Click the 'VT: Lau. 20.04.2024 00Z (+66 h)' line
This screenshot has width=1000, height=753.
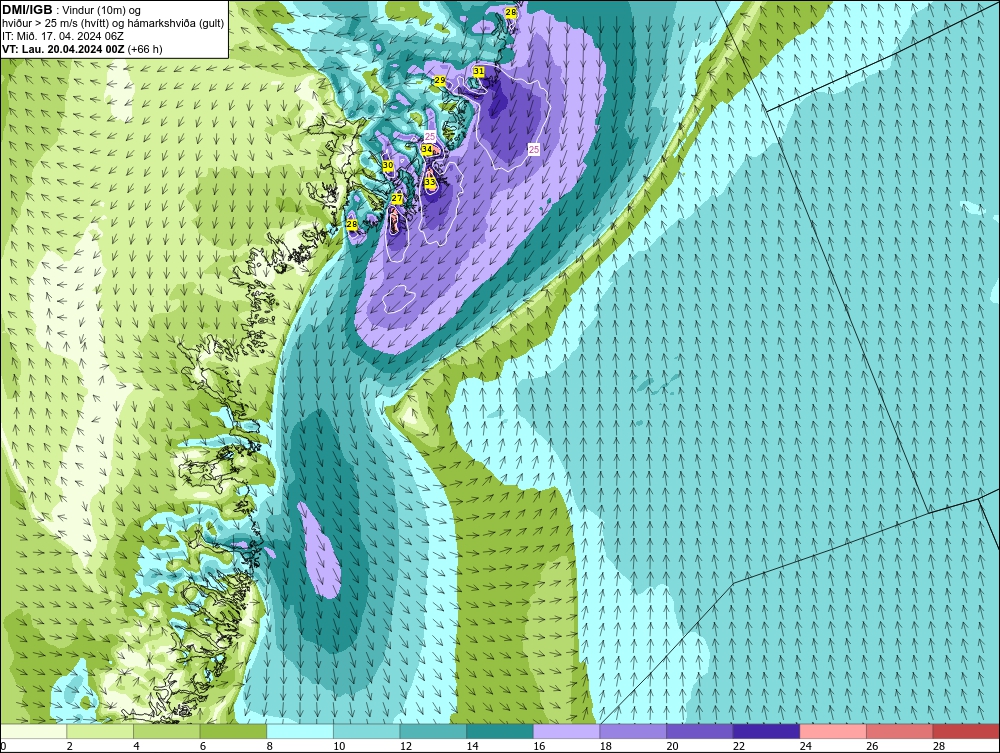click(82, 49)
